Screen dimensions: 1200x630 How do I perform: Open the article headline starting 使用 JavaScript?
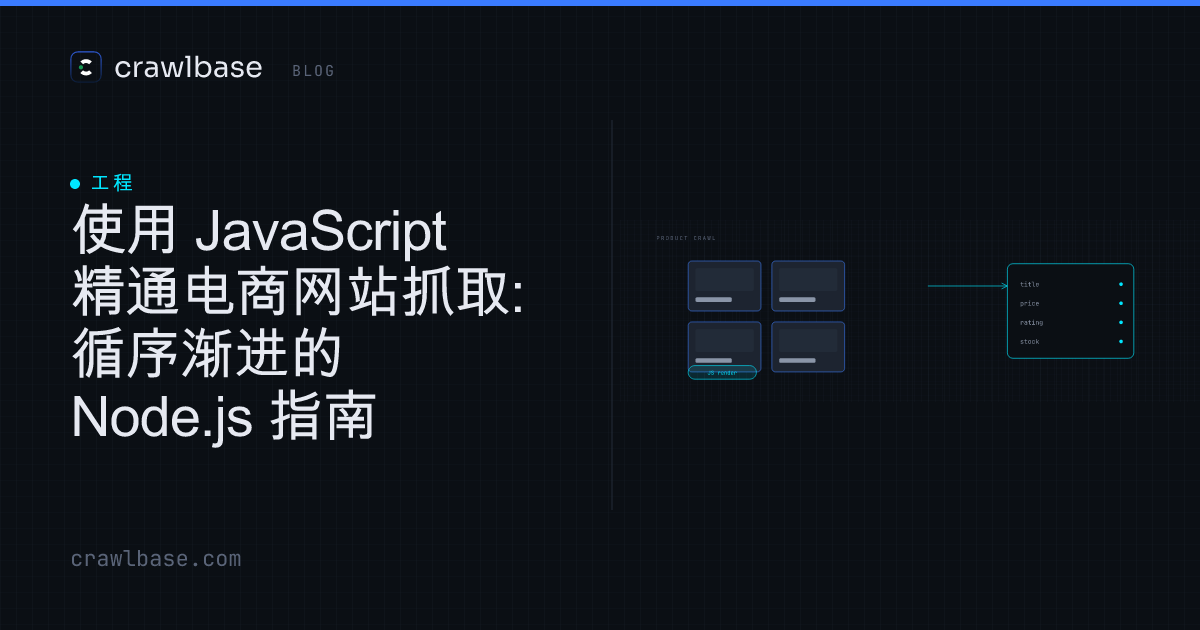[298, 323]
